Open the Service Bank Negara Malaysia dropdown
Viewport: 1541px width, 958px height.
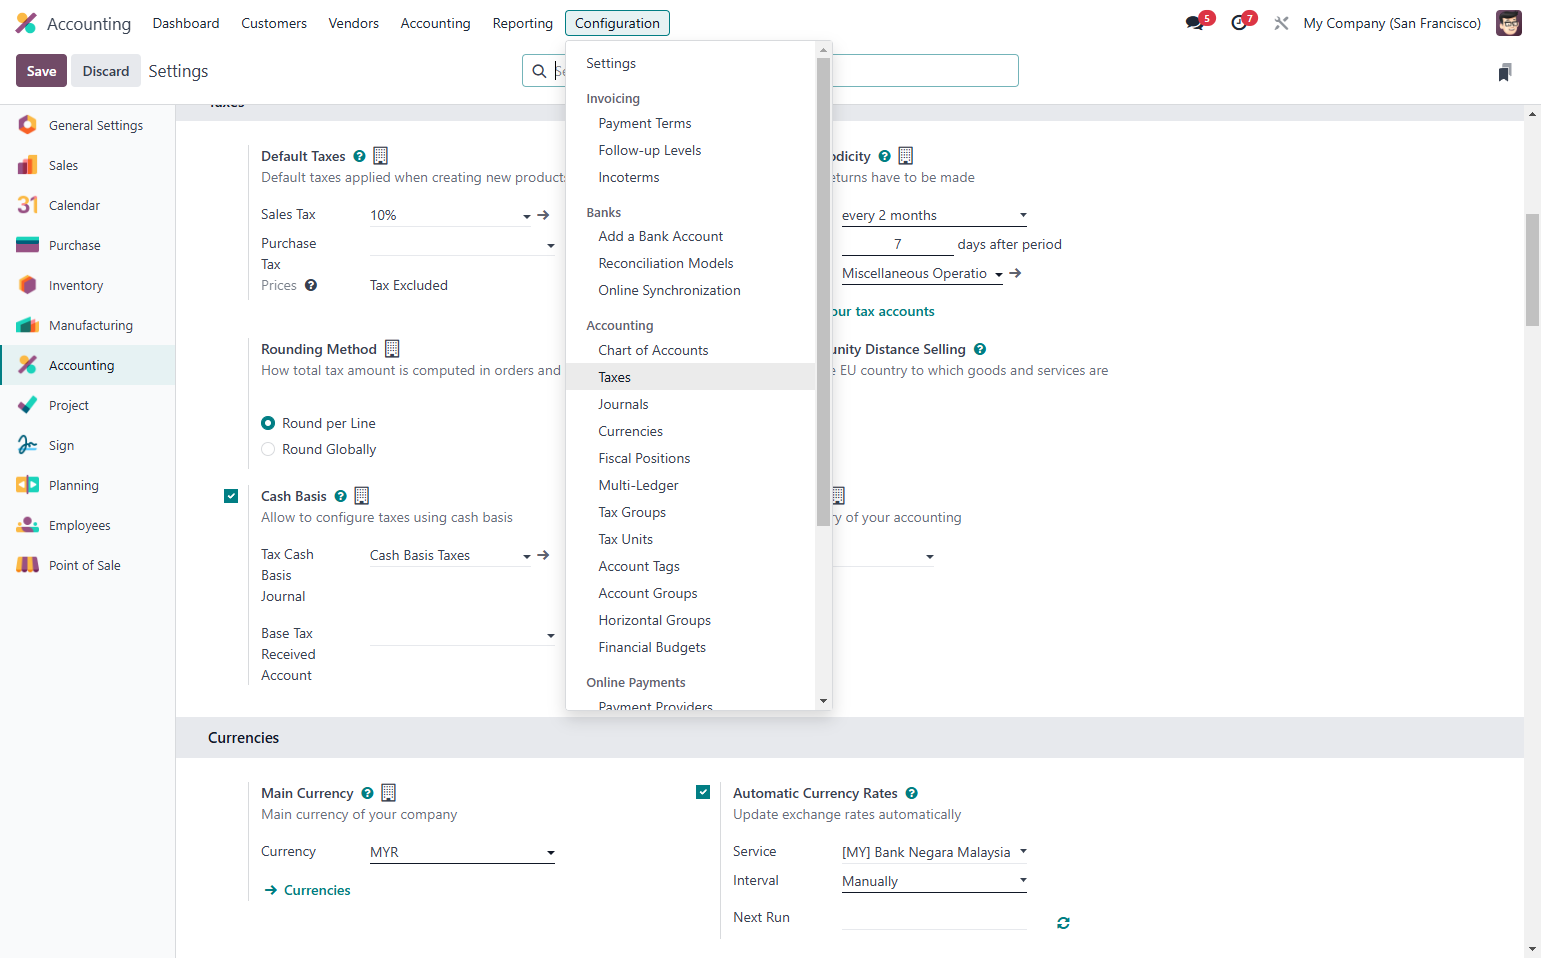[x=934, y=852]
